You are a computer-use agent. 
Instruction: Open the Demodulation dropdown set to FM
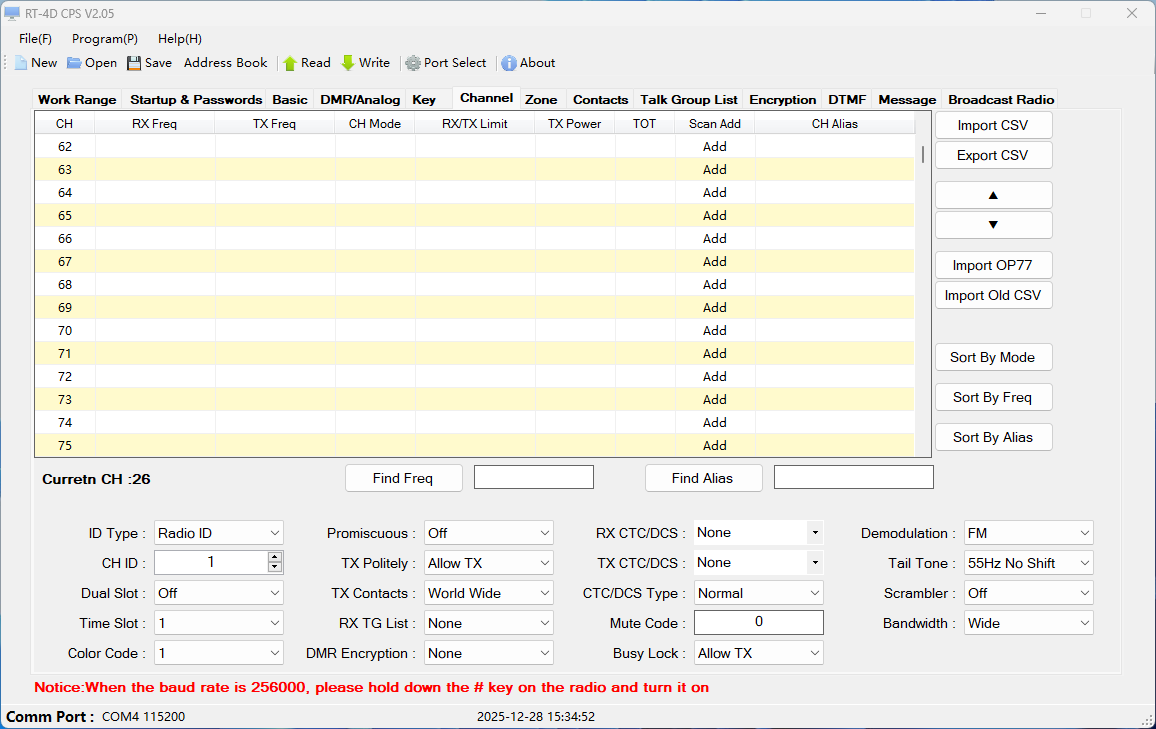[x=1084, y=533]
